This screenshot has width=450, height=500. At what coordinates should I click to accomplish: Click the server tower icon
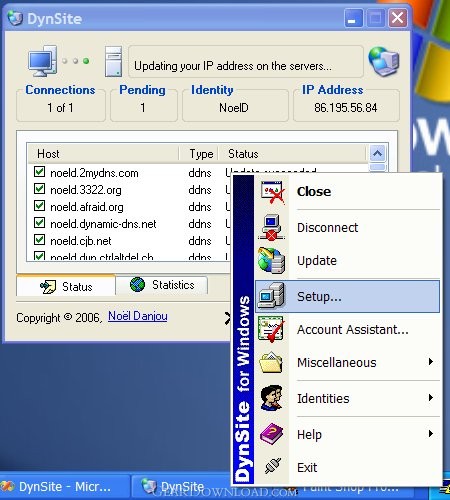114,62
